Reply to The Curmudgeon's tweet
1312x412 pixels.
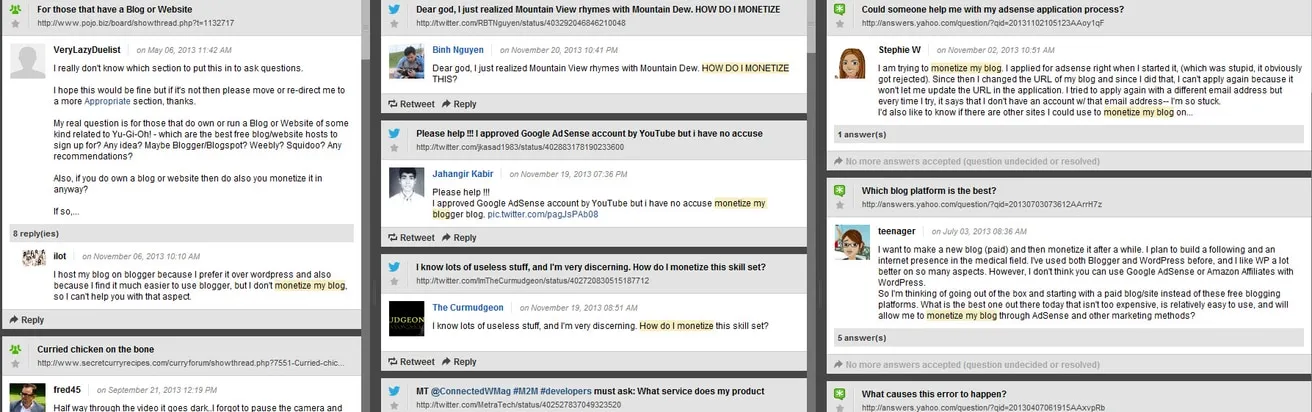pos(459,361)
